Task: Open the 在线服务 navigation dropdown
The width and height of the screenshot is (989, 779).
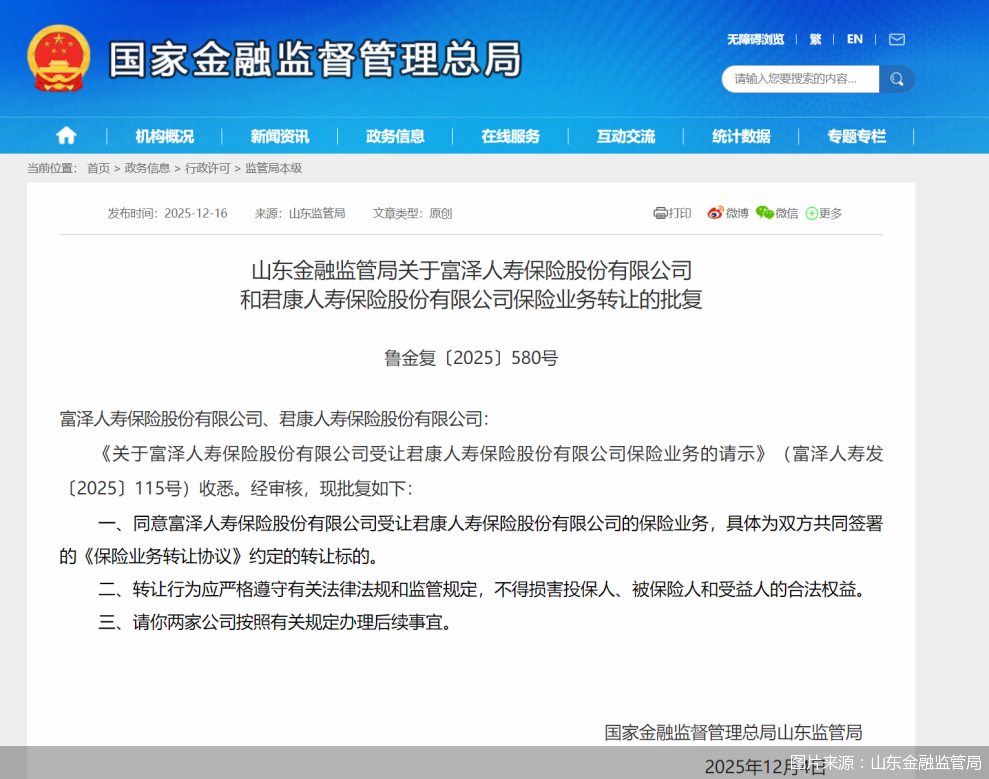Action: point(511,135)
